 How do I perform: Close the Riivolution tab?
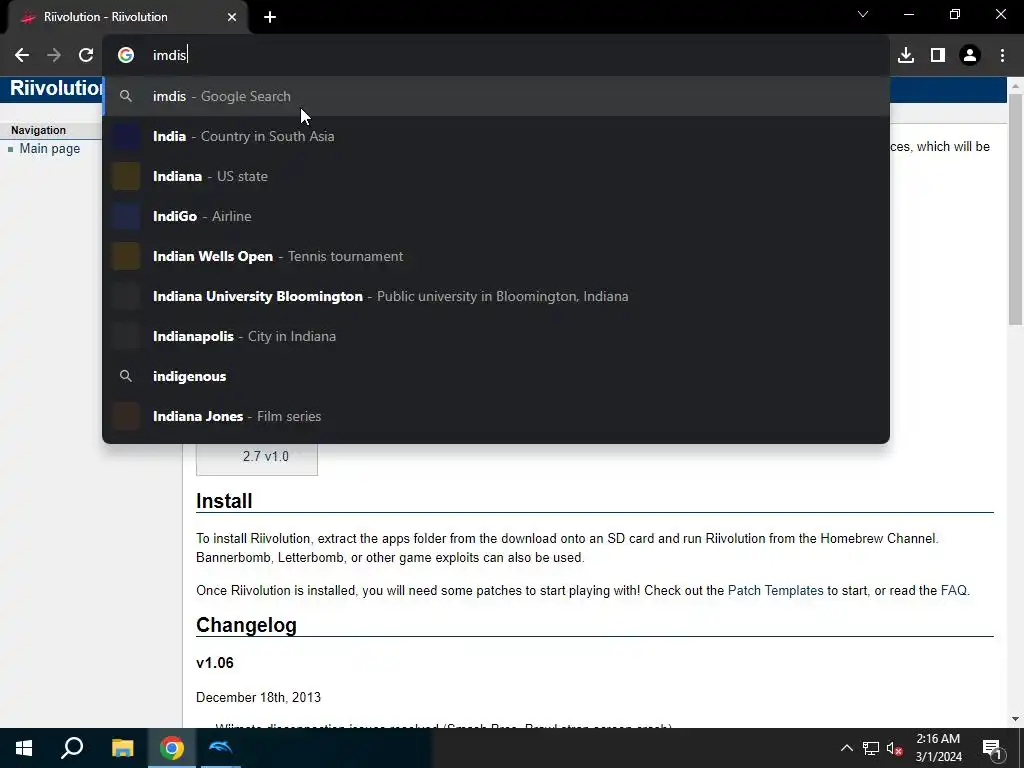pos(232,17)
